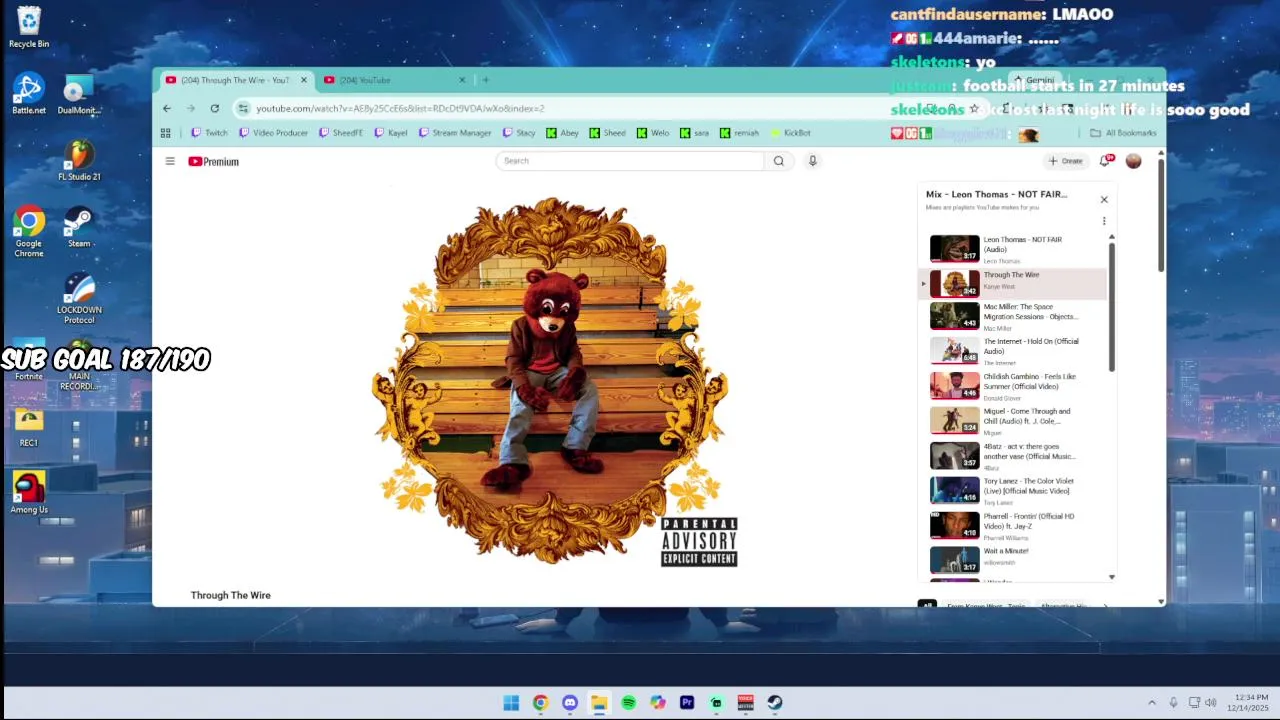Open YouTube notifications bell
The image size is (1280, 720).
click(x=1106, y=161)
